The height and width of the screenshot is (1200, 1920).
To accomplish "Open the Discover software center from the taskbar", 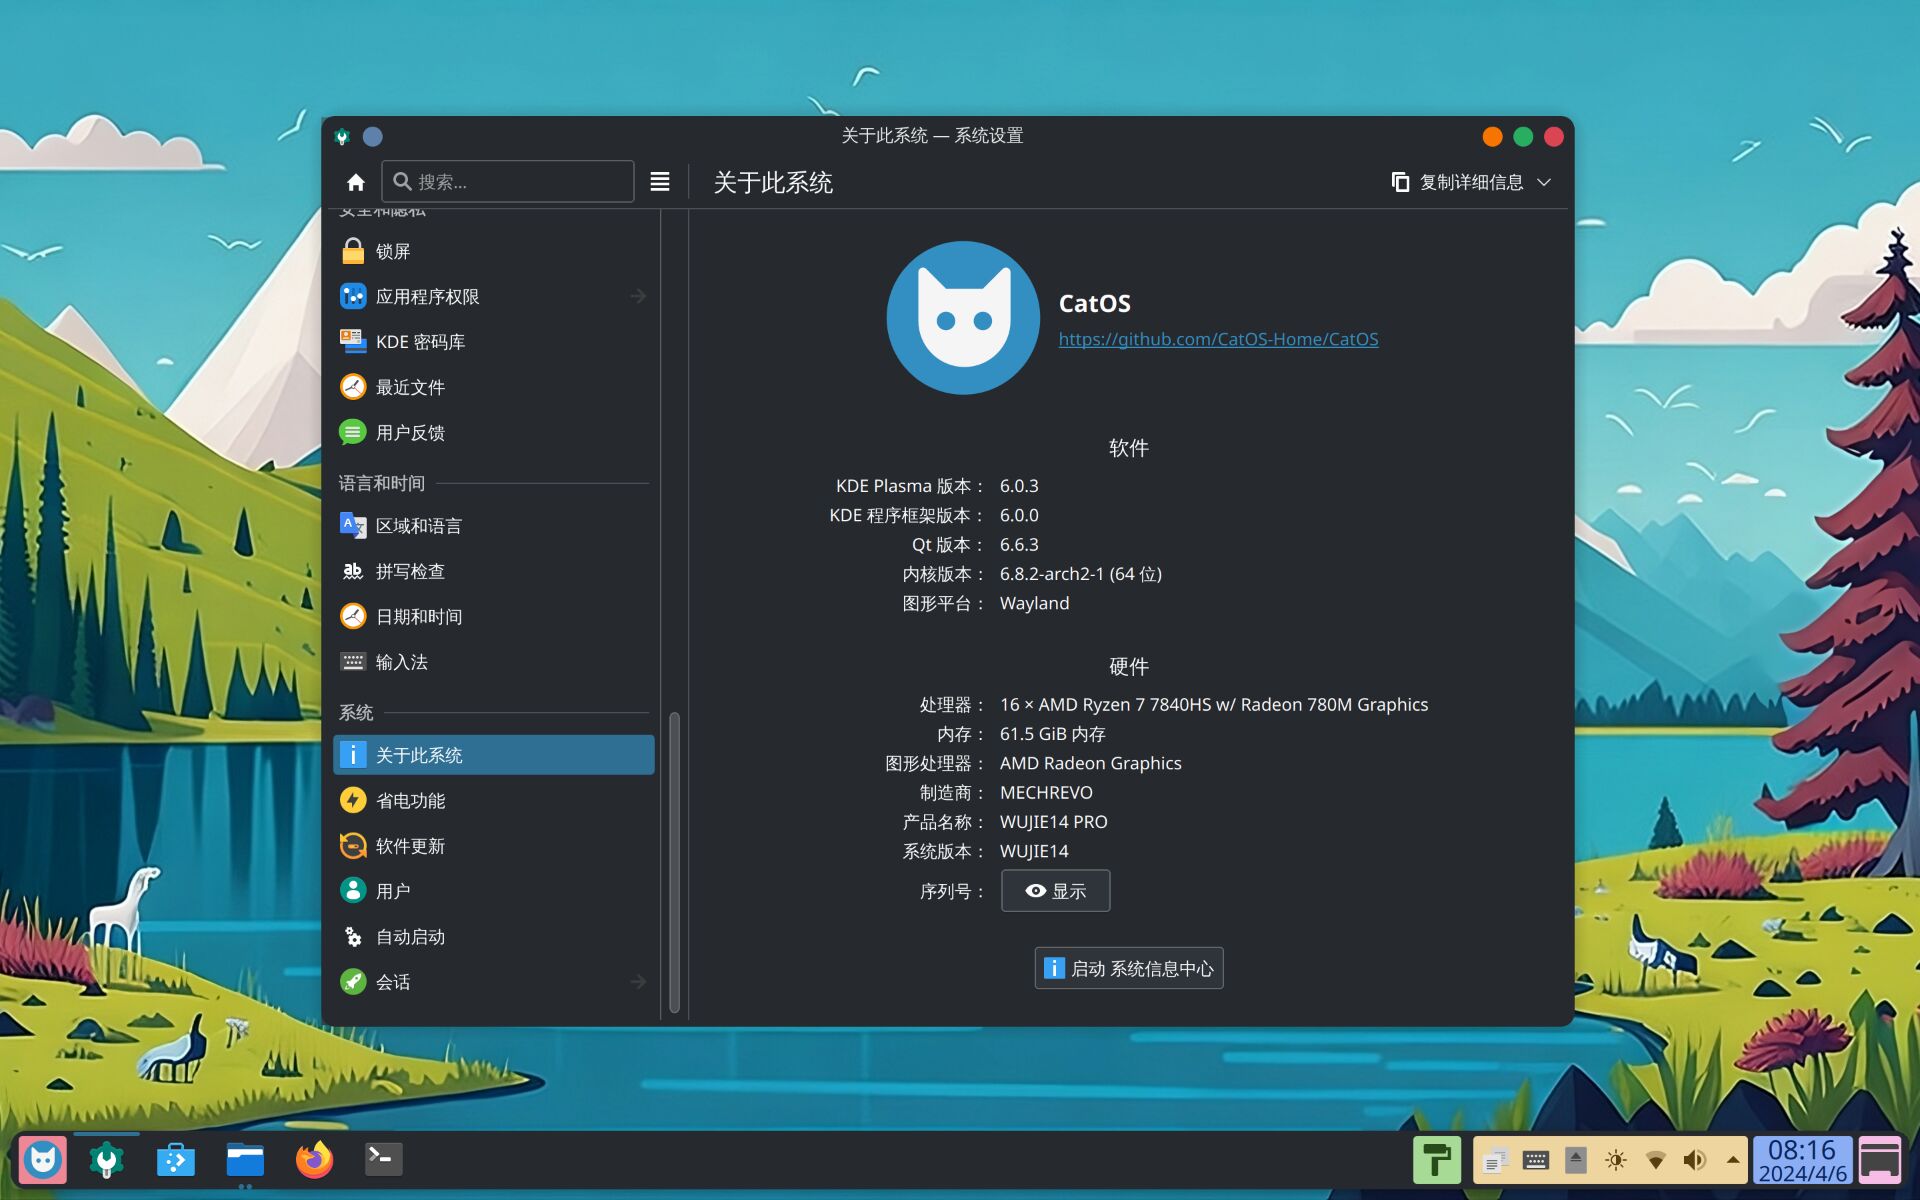I will click(176, 1160).
